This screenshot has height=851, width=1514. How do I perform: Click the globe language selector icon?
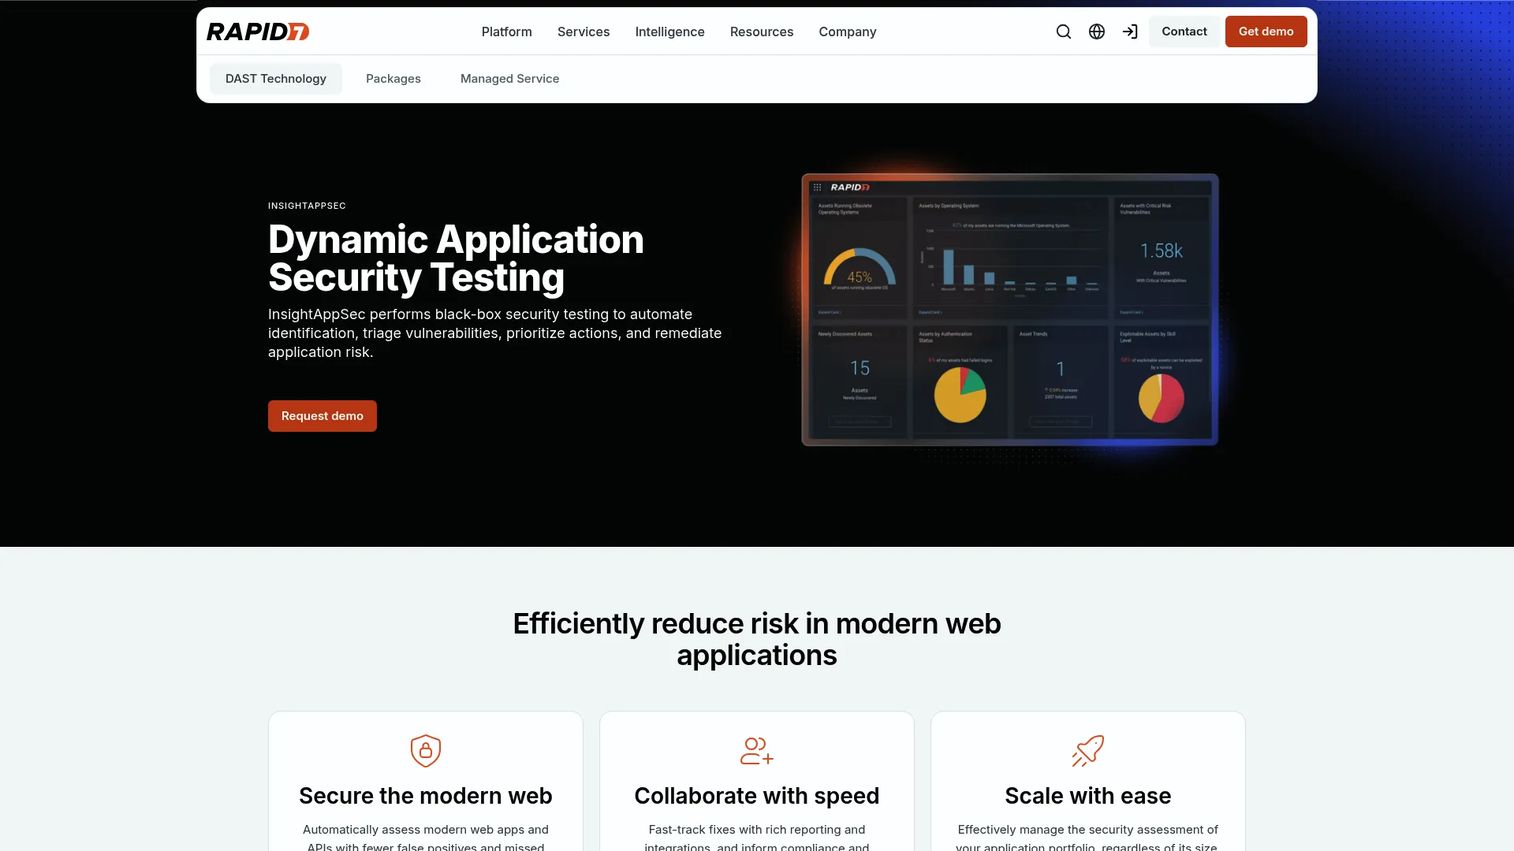(x=1097, y=32)
